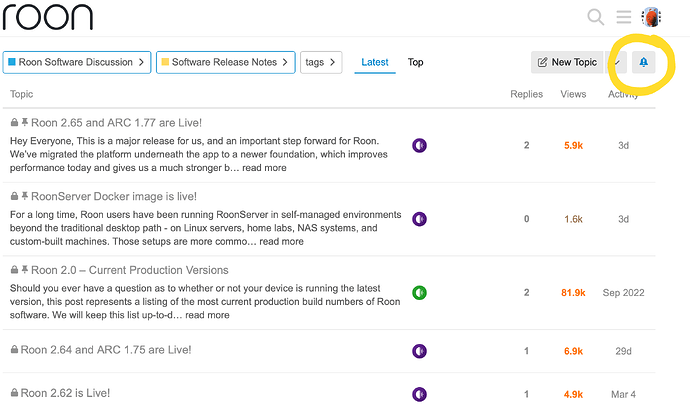Click views 6.9k for Roon 2.64 topic
Image resolution: width=690 pixels, height=405 pixels.
coord(573,351)
